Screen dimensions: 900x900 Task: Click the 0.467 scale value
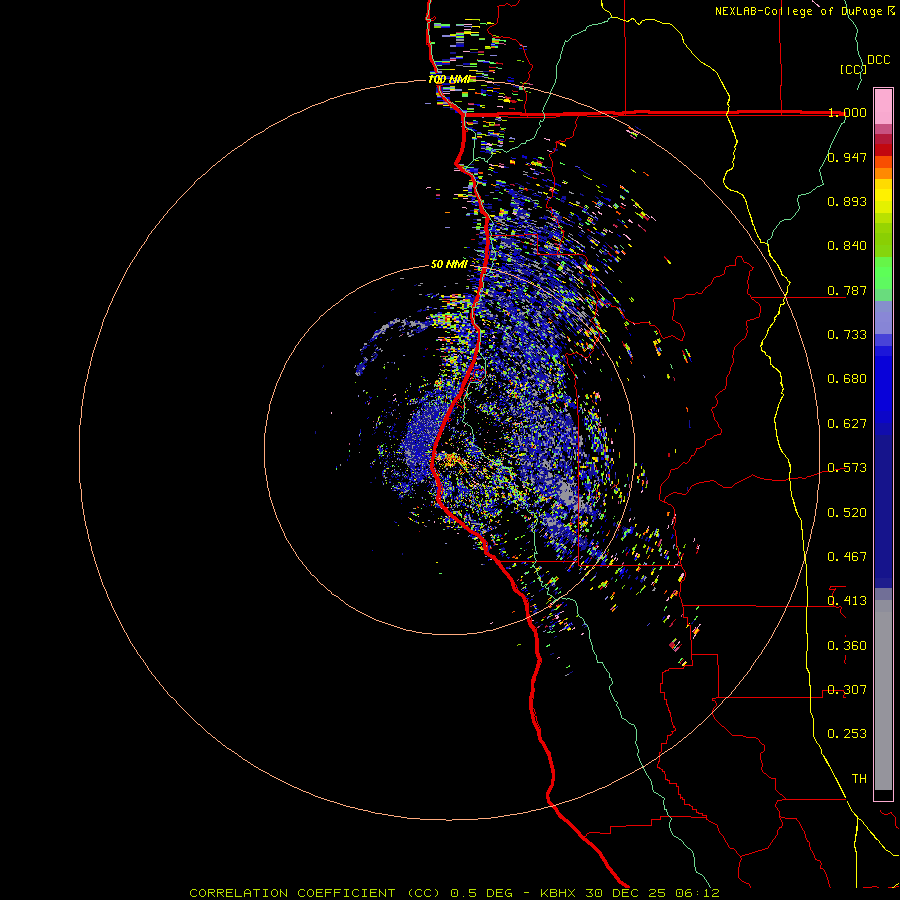847,557
